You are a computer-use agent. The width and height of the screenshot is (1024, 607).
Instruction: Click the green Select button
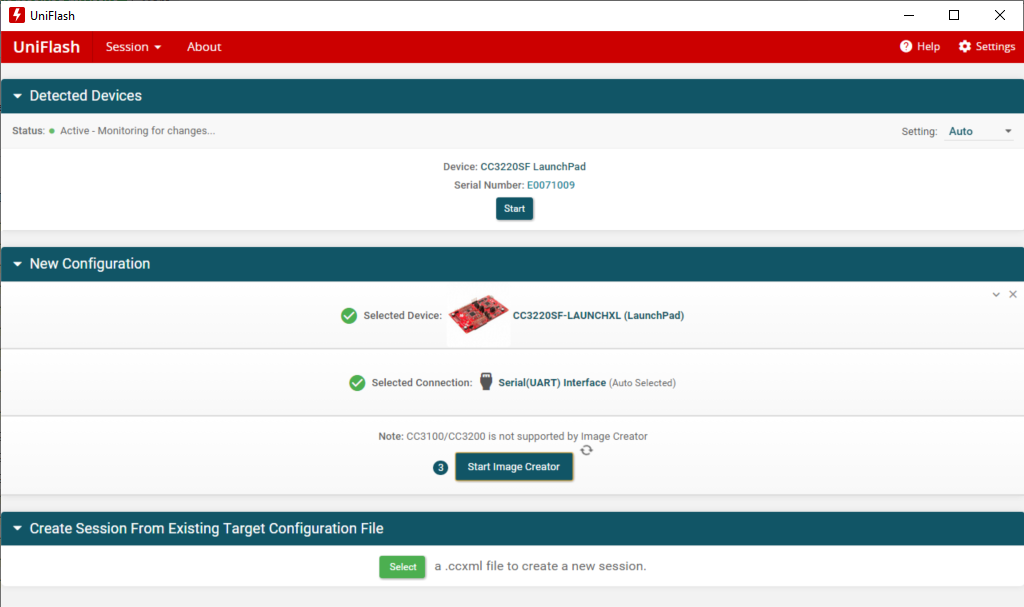pos(402,567)
